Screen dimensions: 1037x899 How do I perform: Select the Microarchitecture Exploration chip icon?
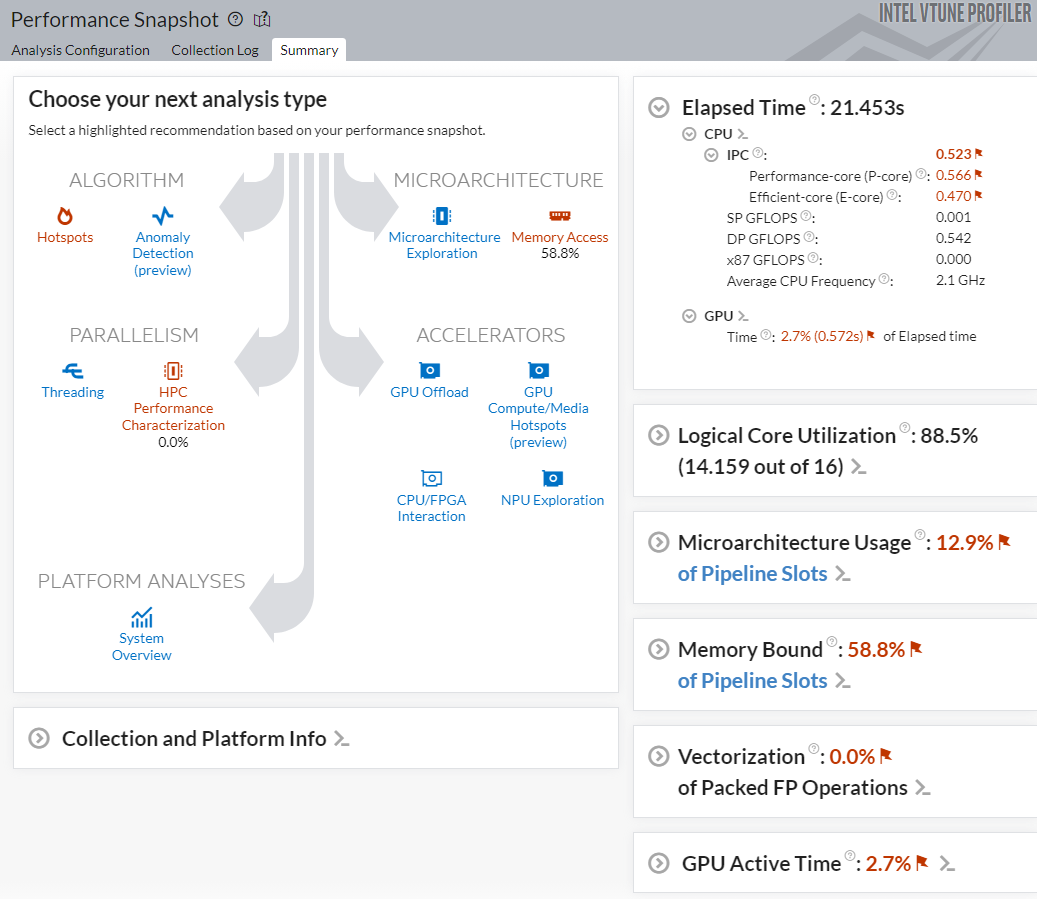point(442,216)
